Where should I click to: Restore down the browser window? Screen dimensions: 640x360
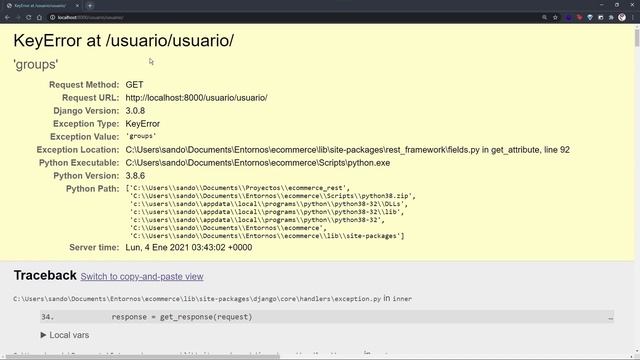click(x=617, y=5)
